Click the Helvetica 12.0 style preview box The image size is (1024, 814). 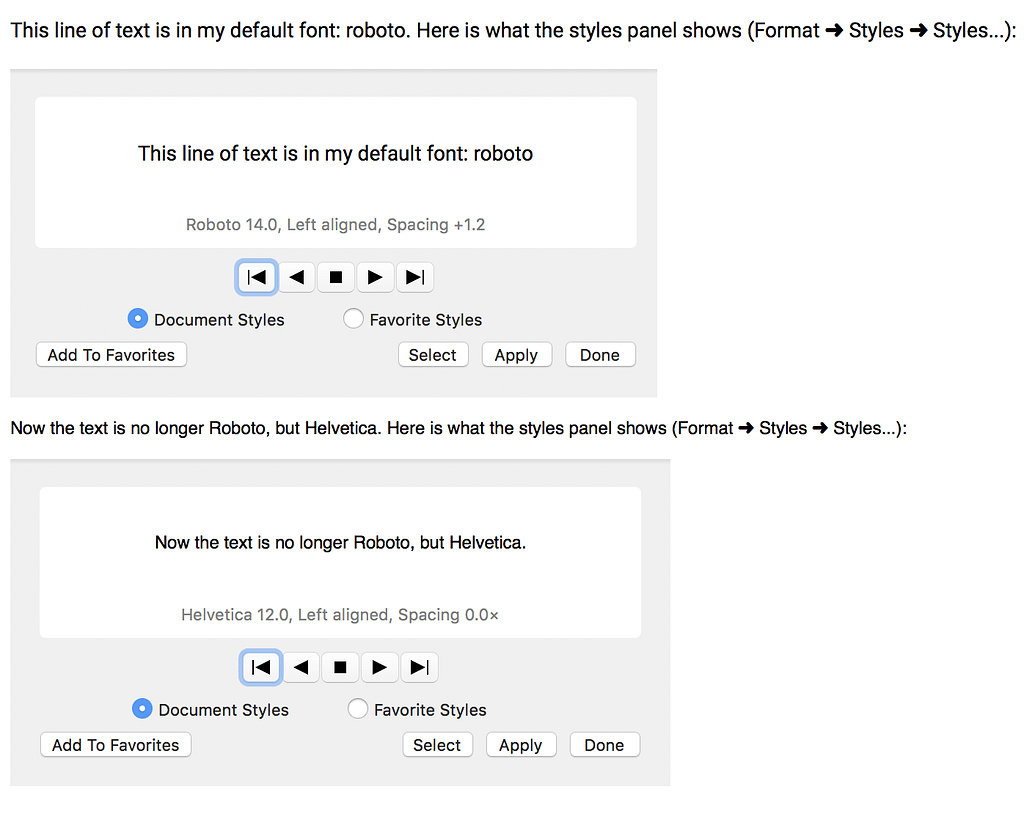point(340,562)
